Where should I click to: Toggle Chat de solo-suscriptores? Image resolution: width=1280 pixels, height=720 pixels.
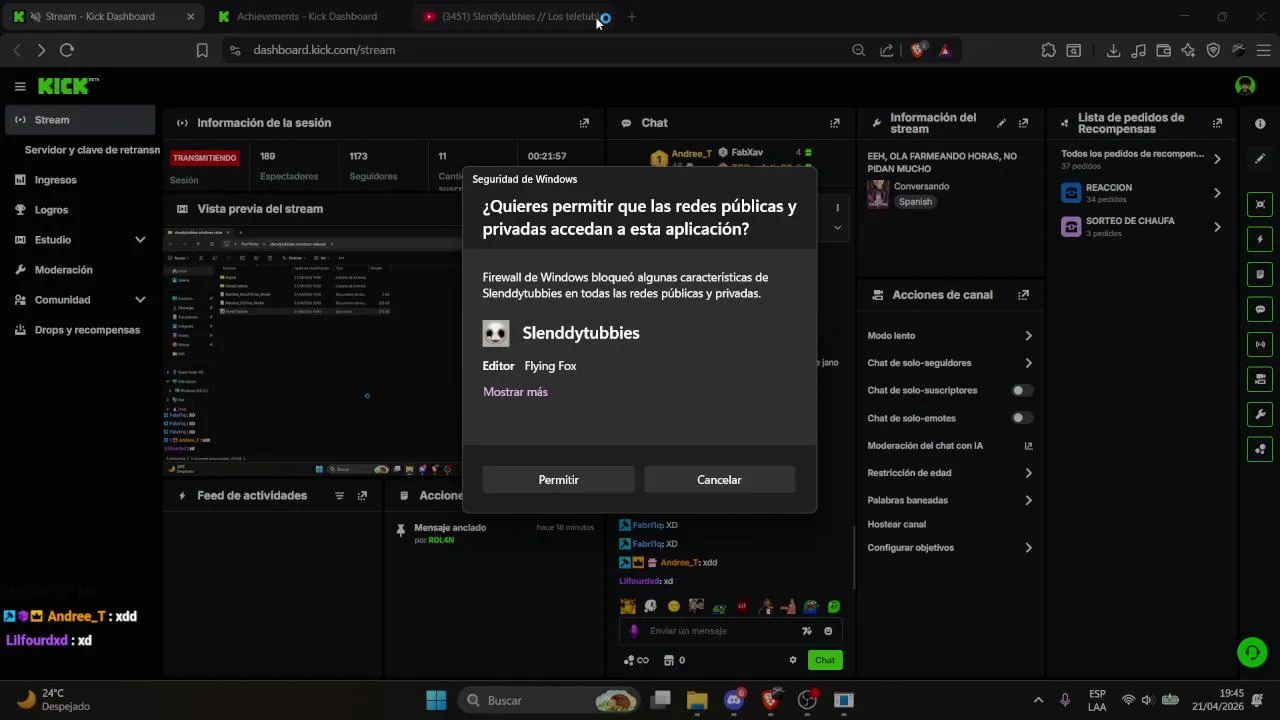[1022, 390]
